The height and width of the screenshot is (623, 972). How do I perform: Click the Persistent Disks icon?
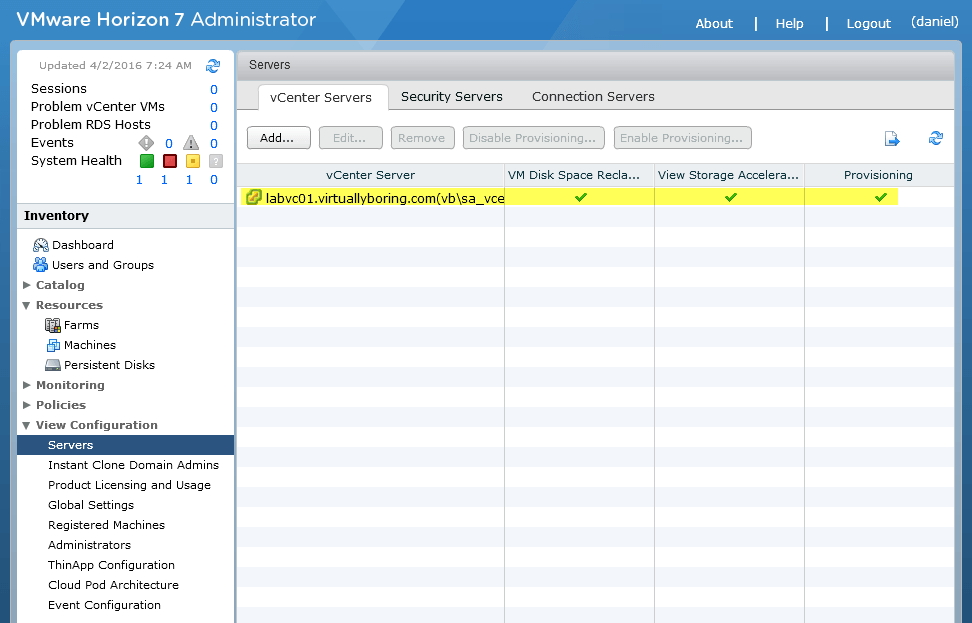(x=53, y=365)
